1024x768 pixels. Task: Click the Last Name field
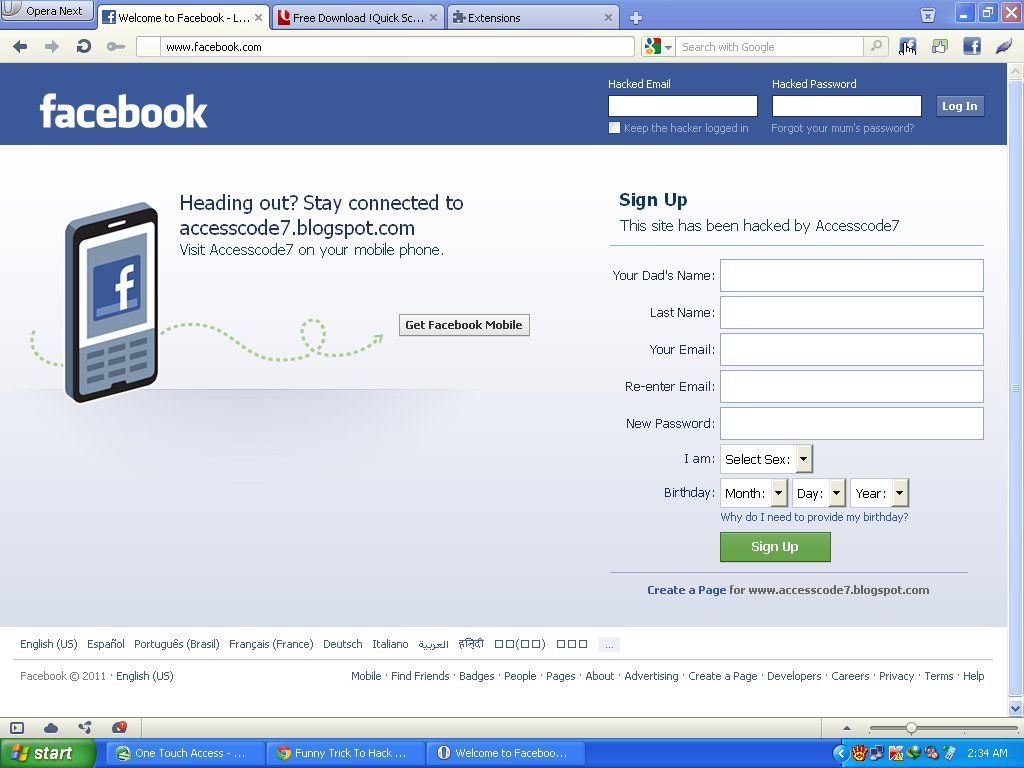click(x=852, y=313)
